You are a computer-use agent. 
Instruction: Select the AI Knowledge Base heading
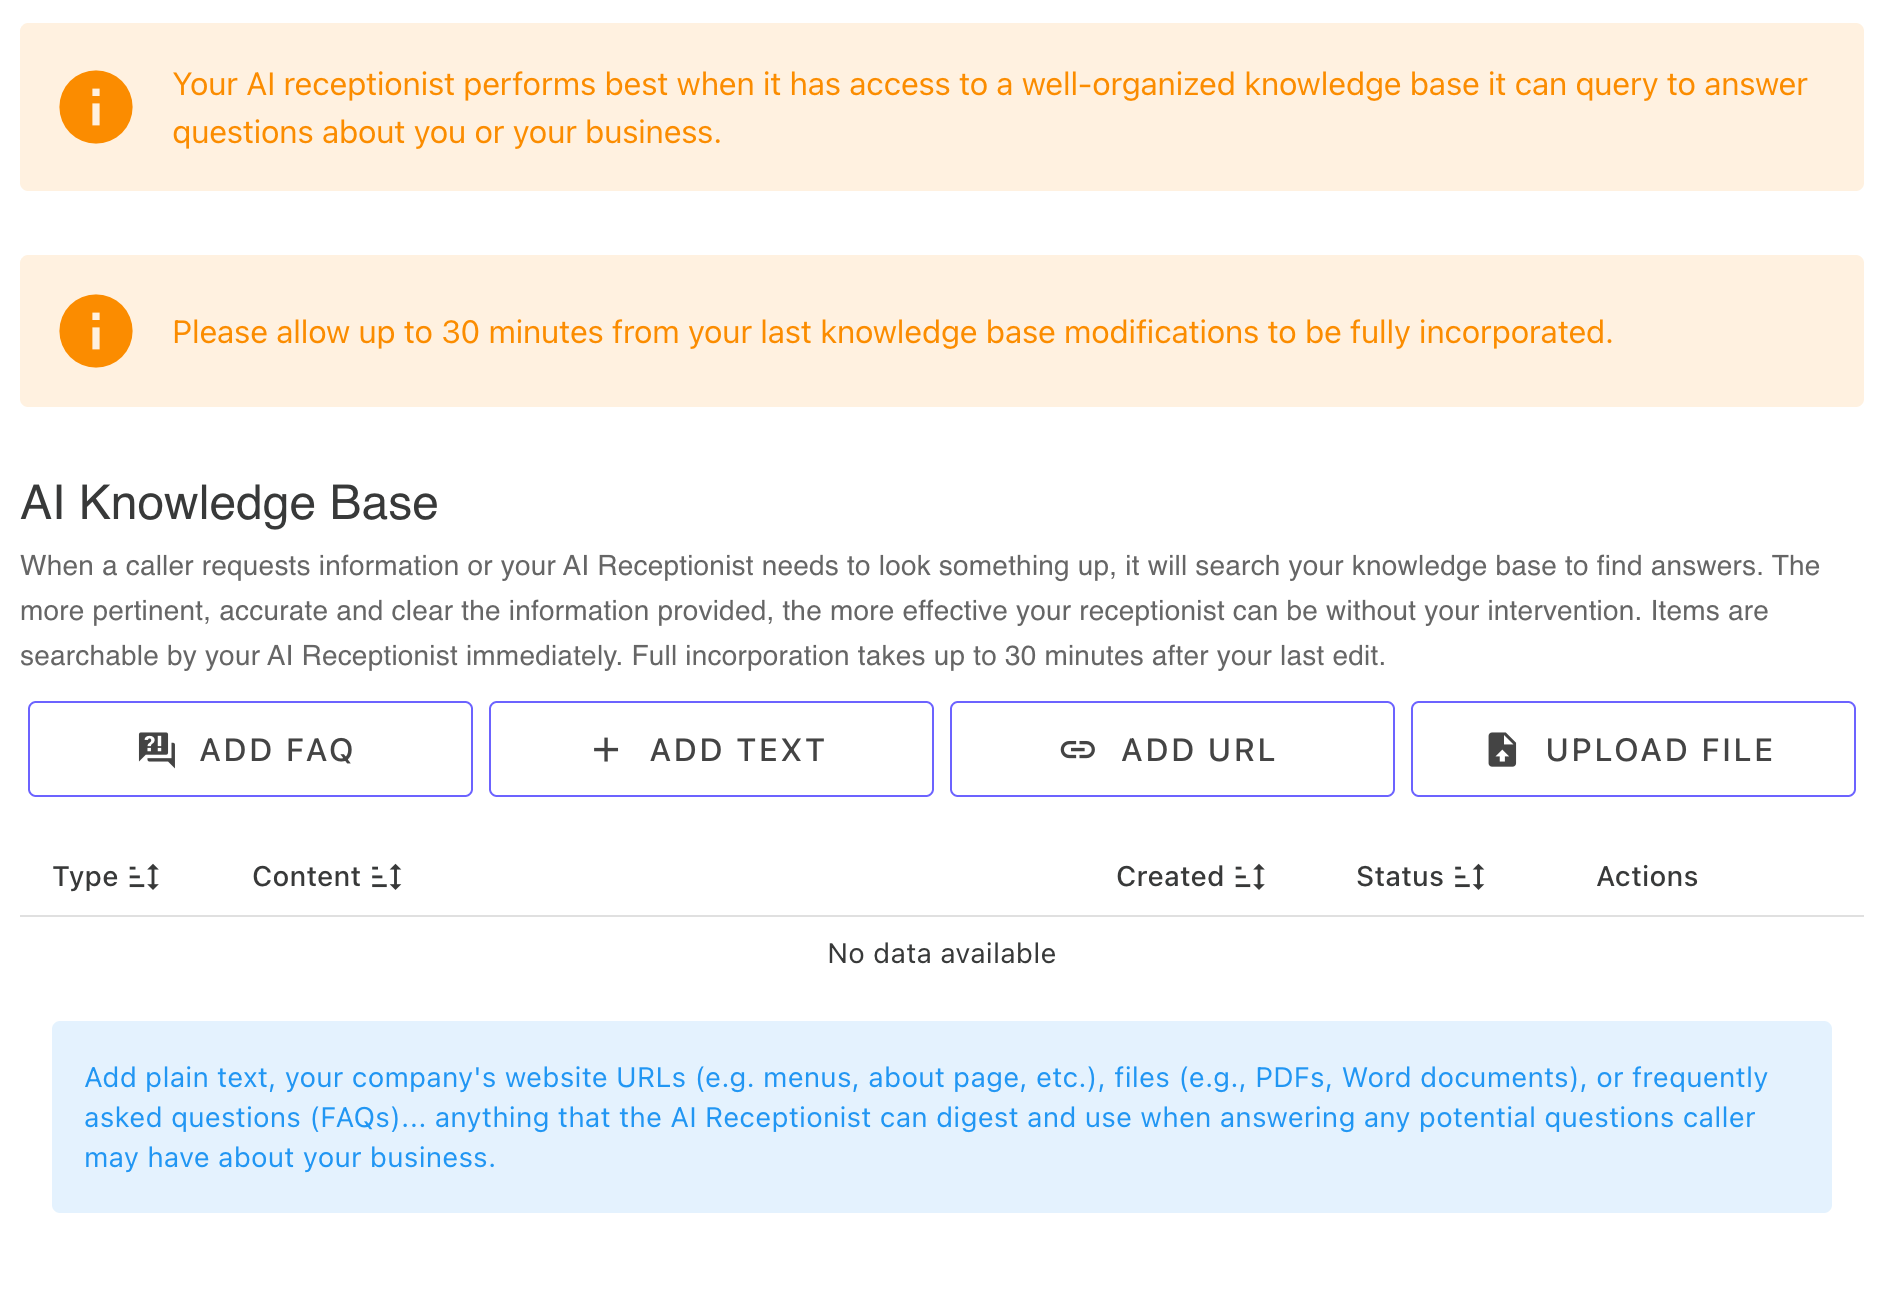point(229,503)
